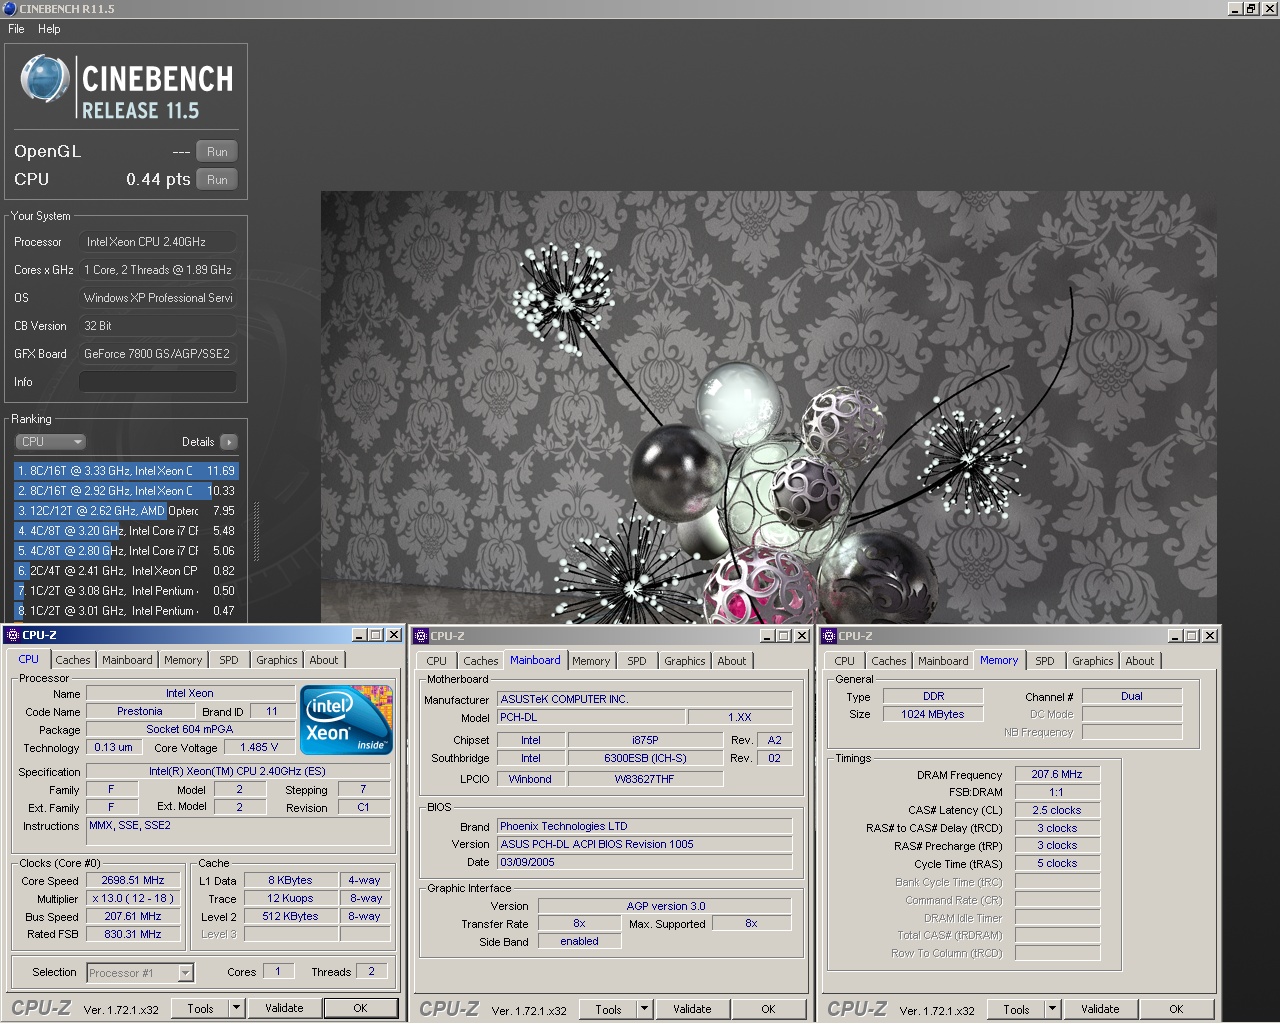
Task: Click Tools button in first CPU-Z
Action: pyautogui.click(x=200, y=1008)
